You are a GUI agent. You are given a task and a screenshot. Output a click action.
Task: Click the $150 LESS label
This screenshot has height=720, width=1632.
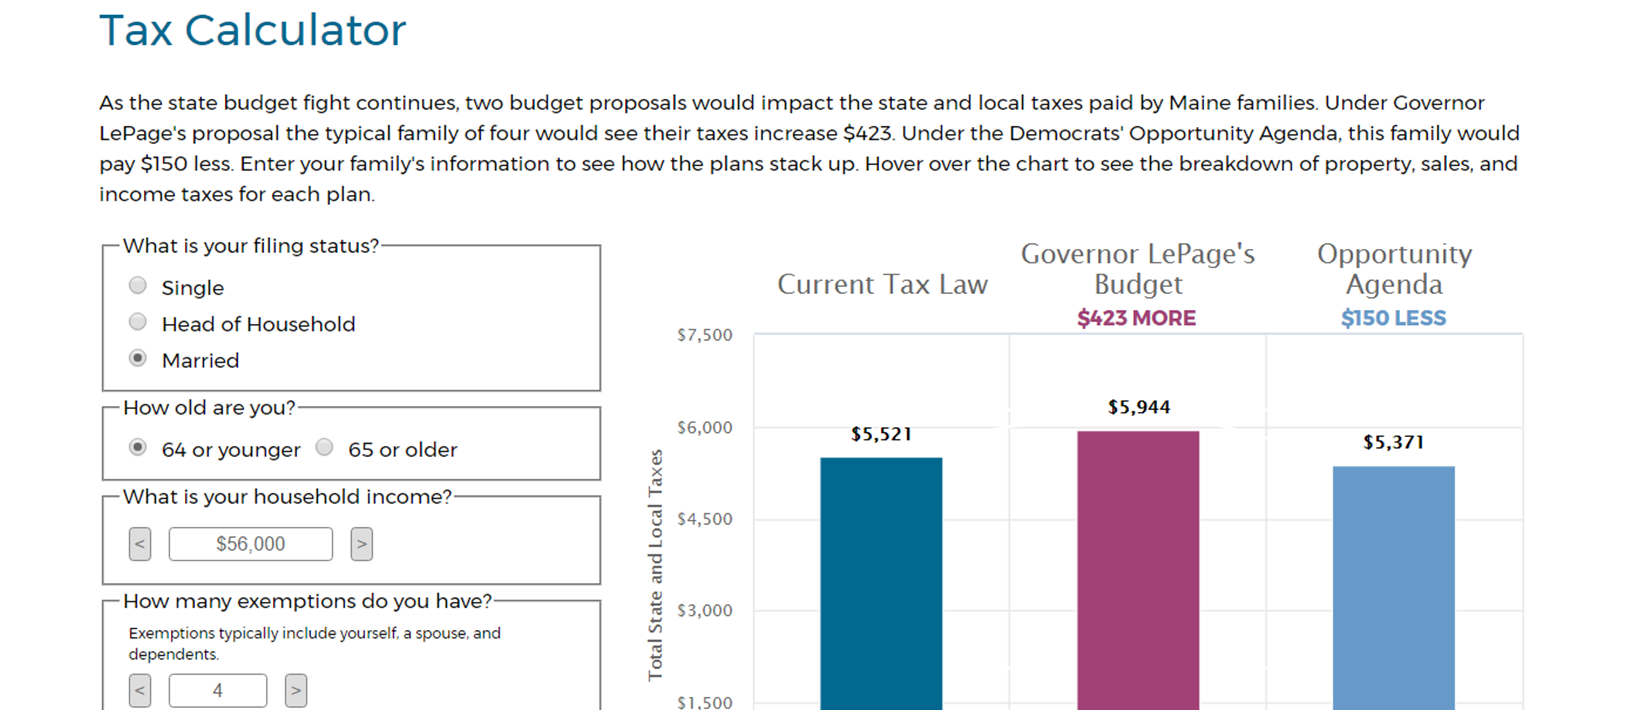[1394, 318]
